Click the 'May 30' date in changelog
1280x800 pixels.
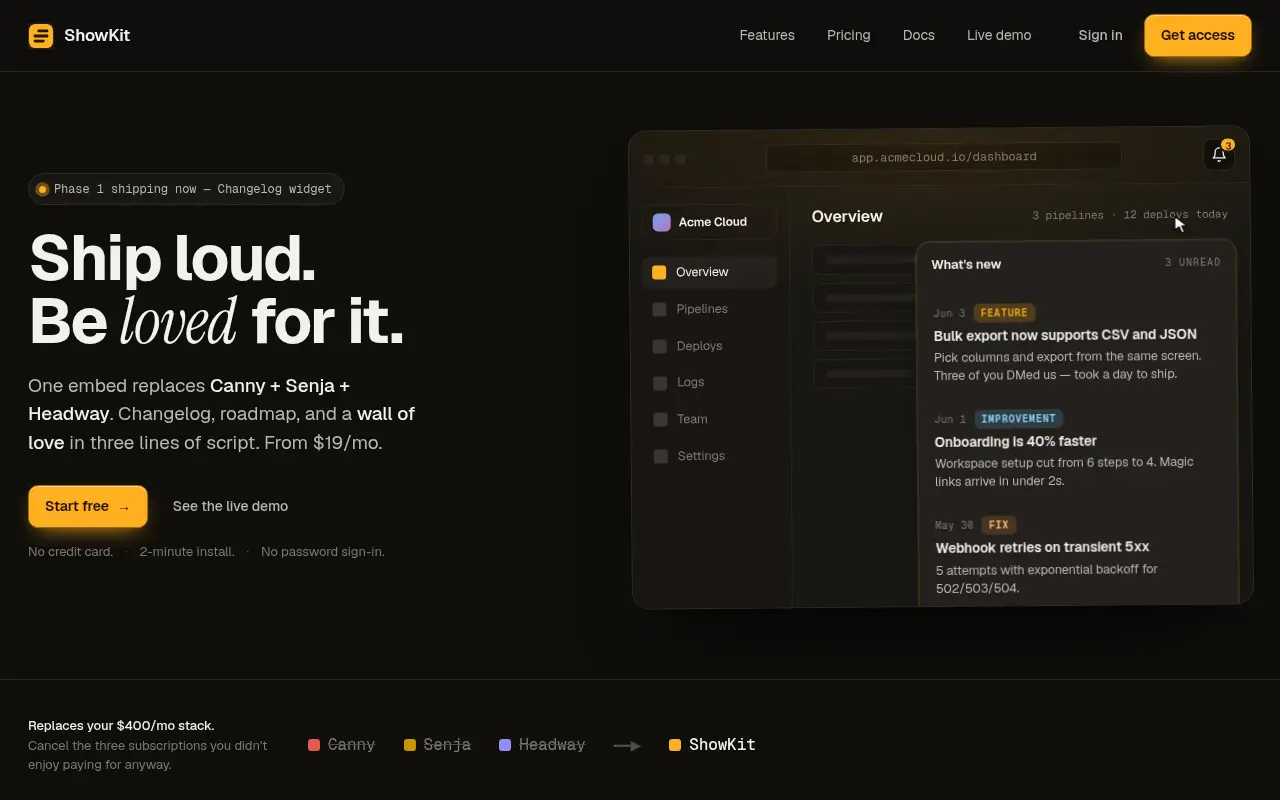click(954, 525)
